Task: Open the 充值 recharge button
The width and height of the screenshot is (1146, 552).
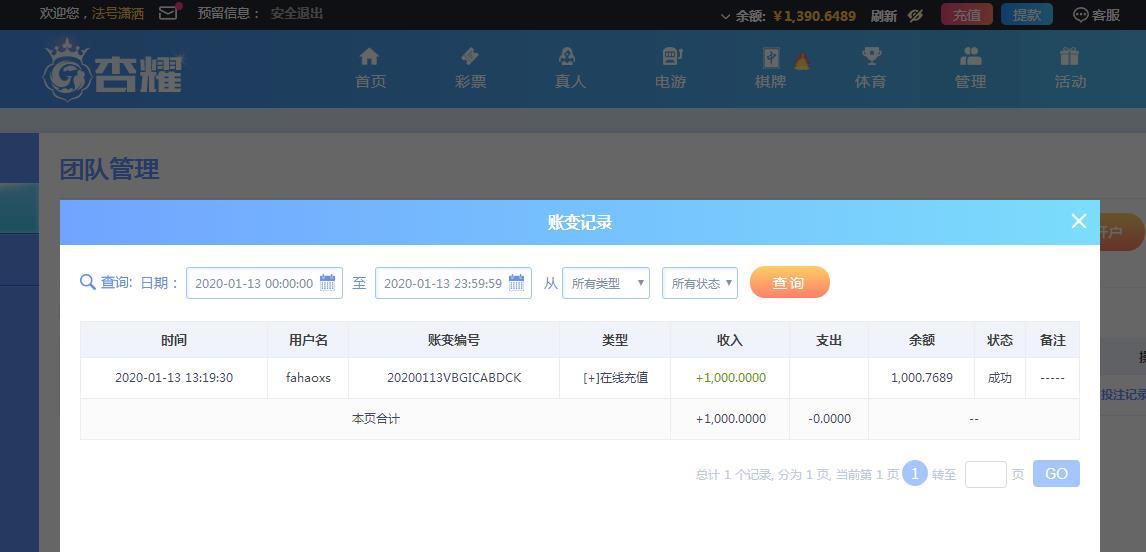Action: pyautogui.click(x=967, y=15)
